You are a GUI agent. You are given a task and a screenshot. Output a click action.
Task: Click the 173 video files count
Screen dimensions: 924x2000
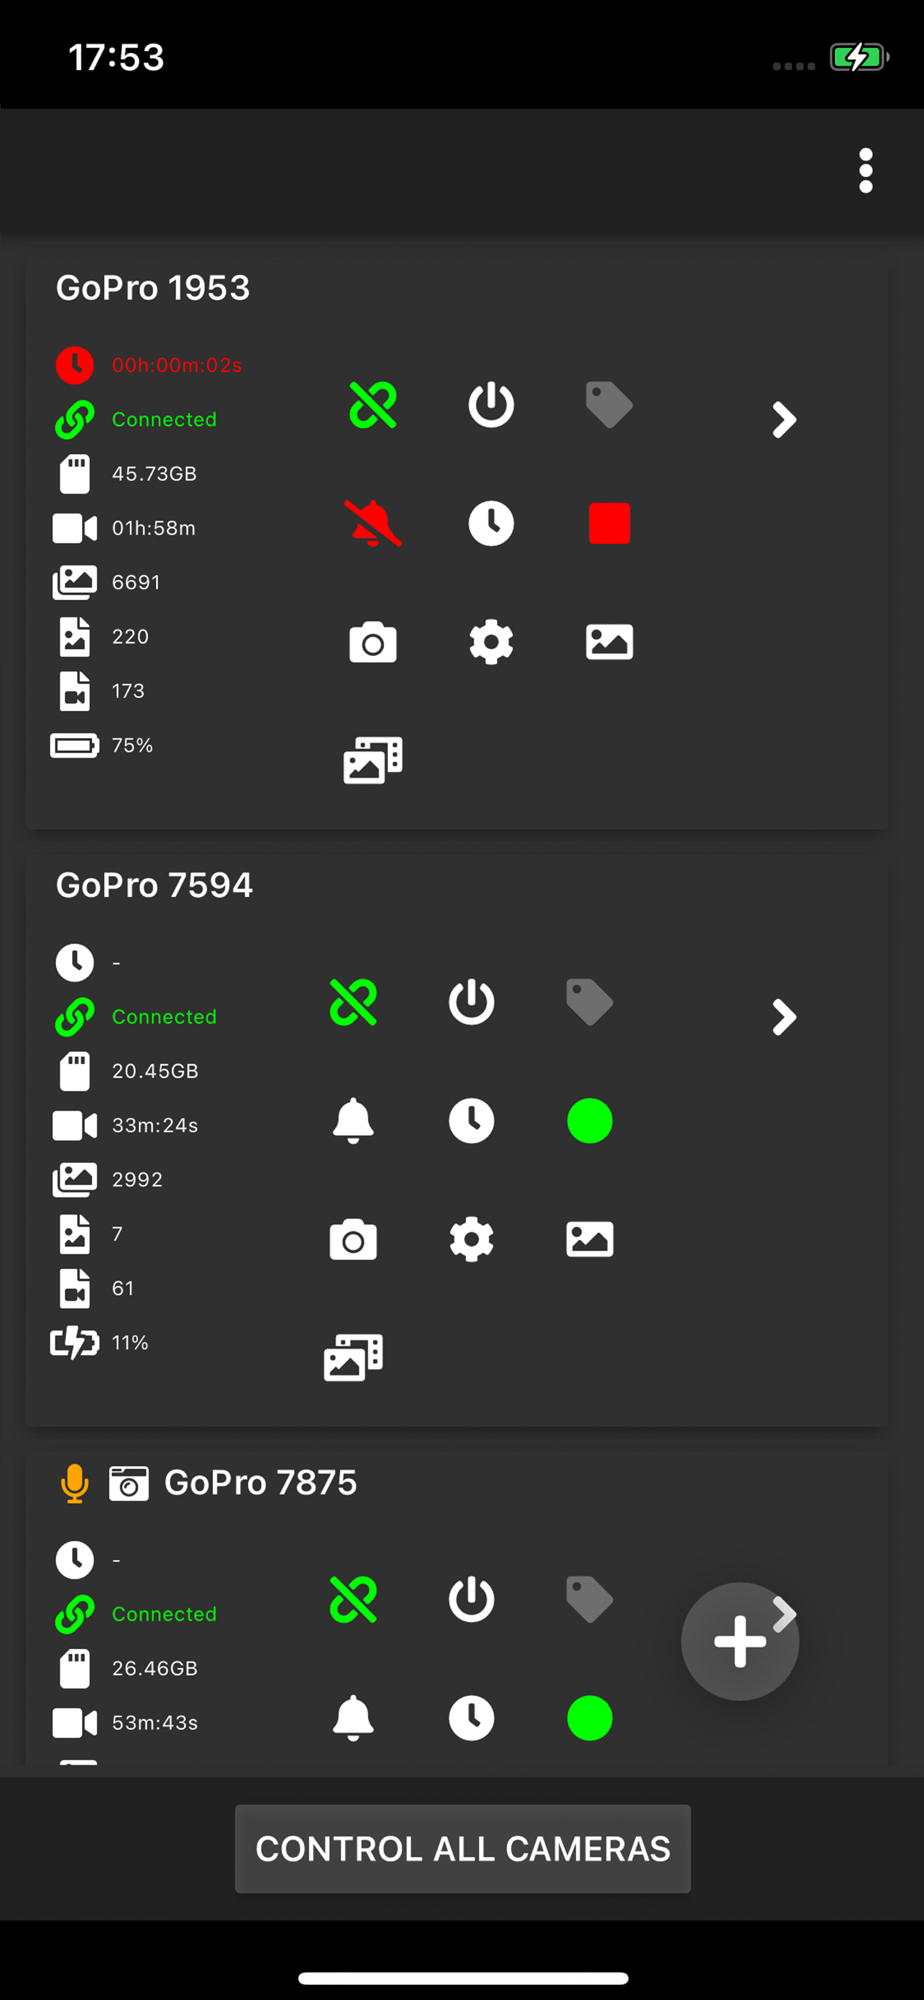128,691
